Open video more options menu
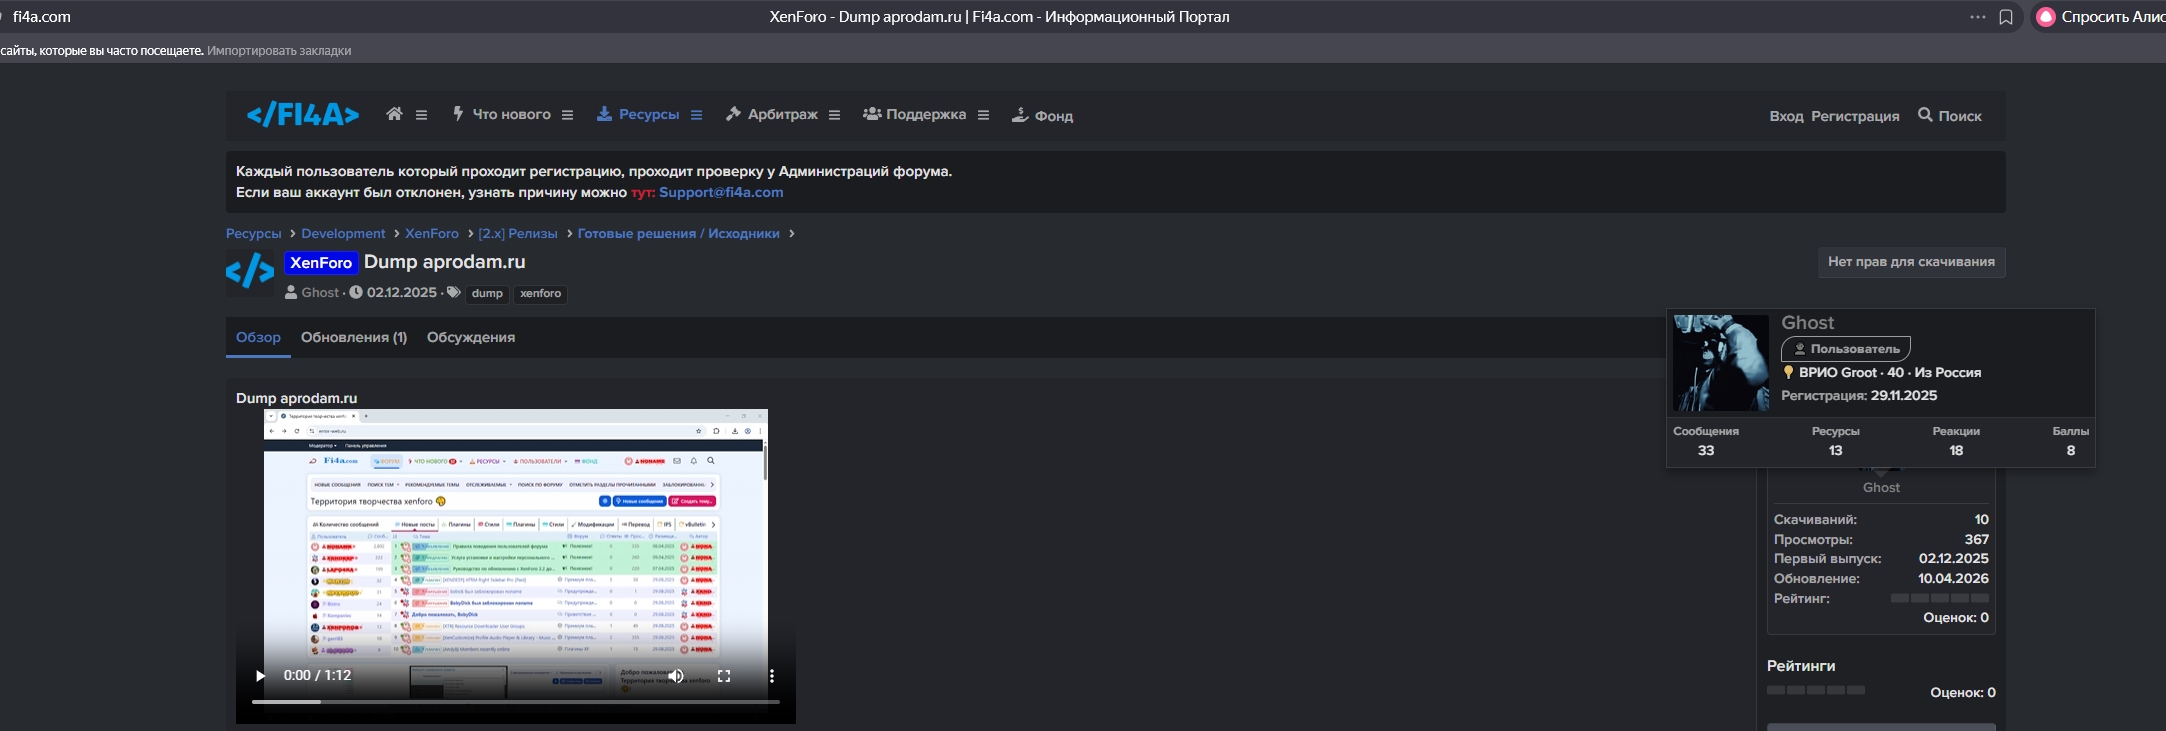The width and height of the screenshot is (2166, 731). [772, 676]
